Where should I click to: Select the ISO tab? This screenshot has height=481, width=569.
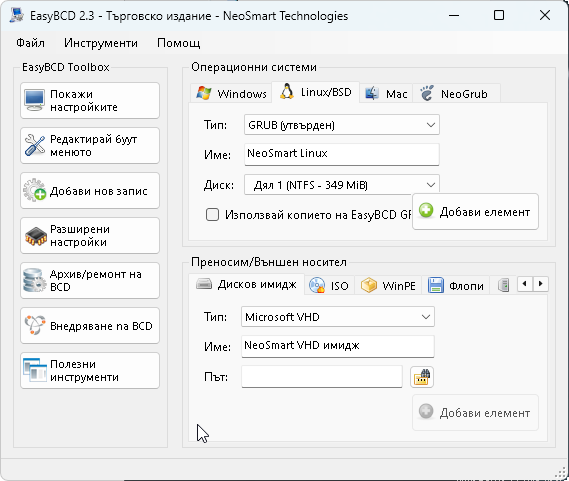click(x=329, y=286)
